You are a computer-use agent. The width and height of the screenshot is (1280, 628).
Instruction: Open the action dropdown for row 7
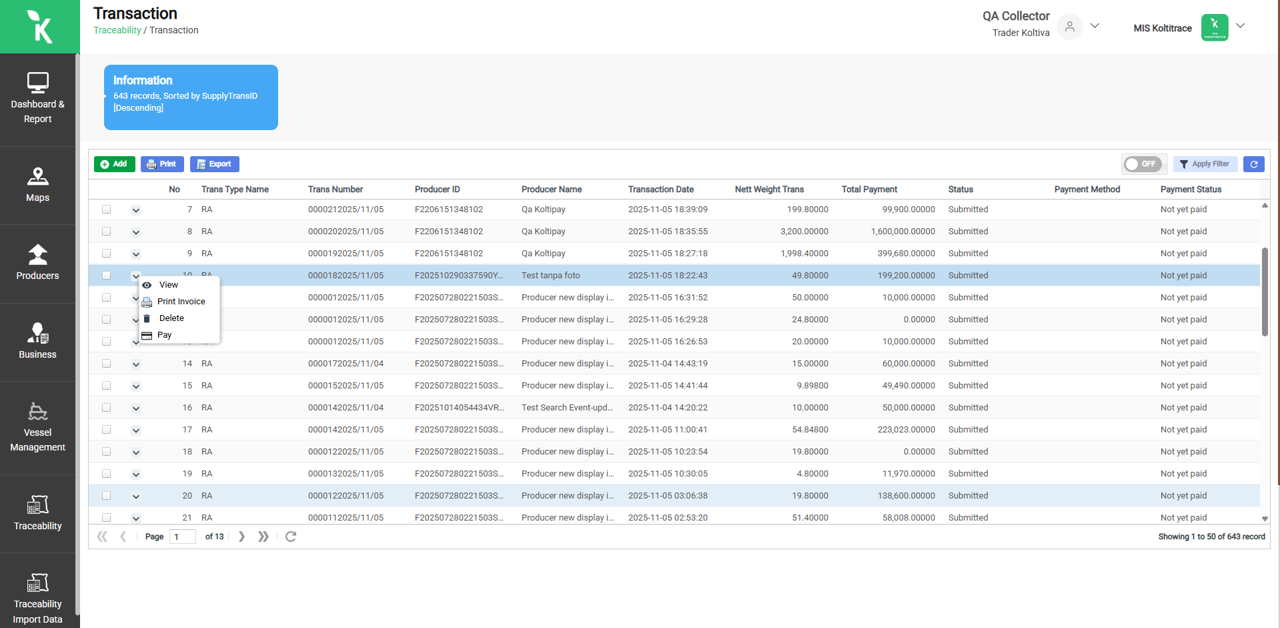click(136, 210)
